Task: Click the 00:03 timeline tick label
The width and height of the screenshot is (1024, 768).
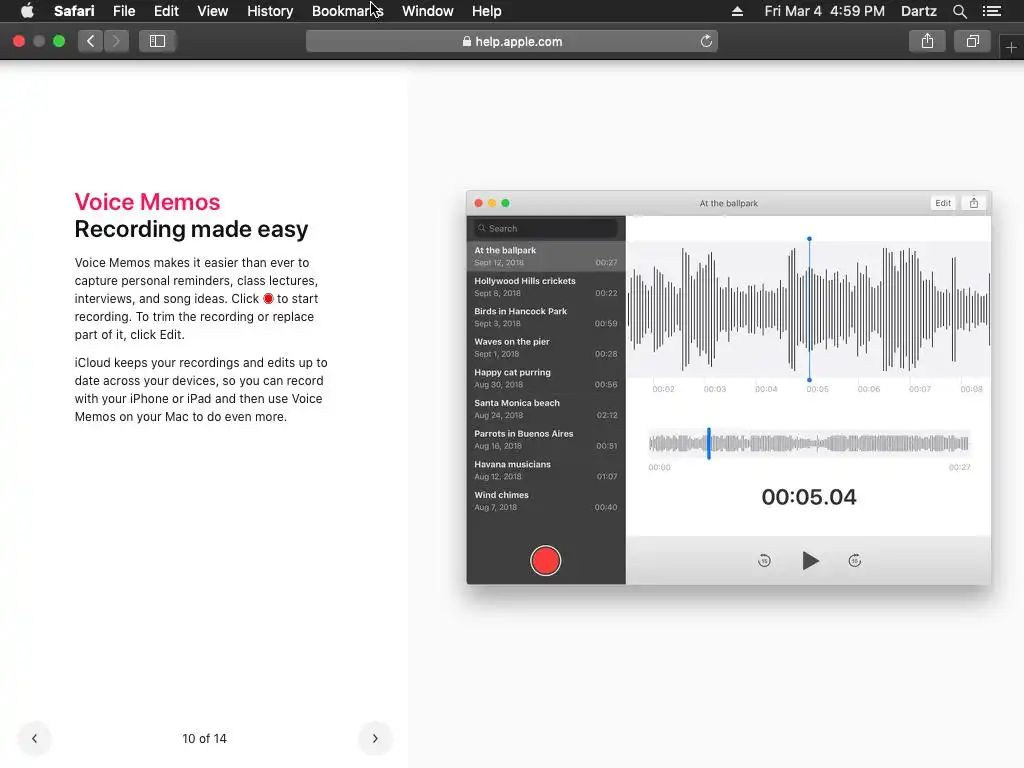Action: click(714, 389)
